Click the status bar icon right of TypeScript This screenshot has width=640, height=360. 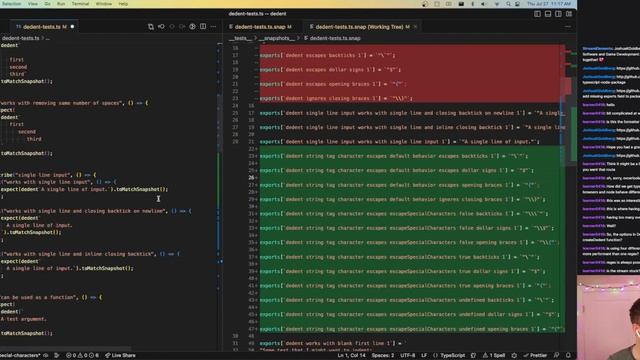473,356
